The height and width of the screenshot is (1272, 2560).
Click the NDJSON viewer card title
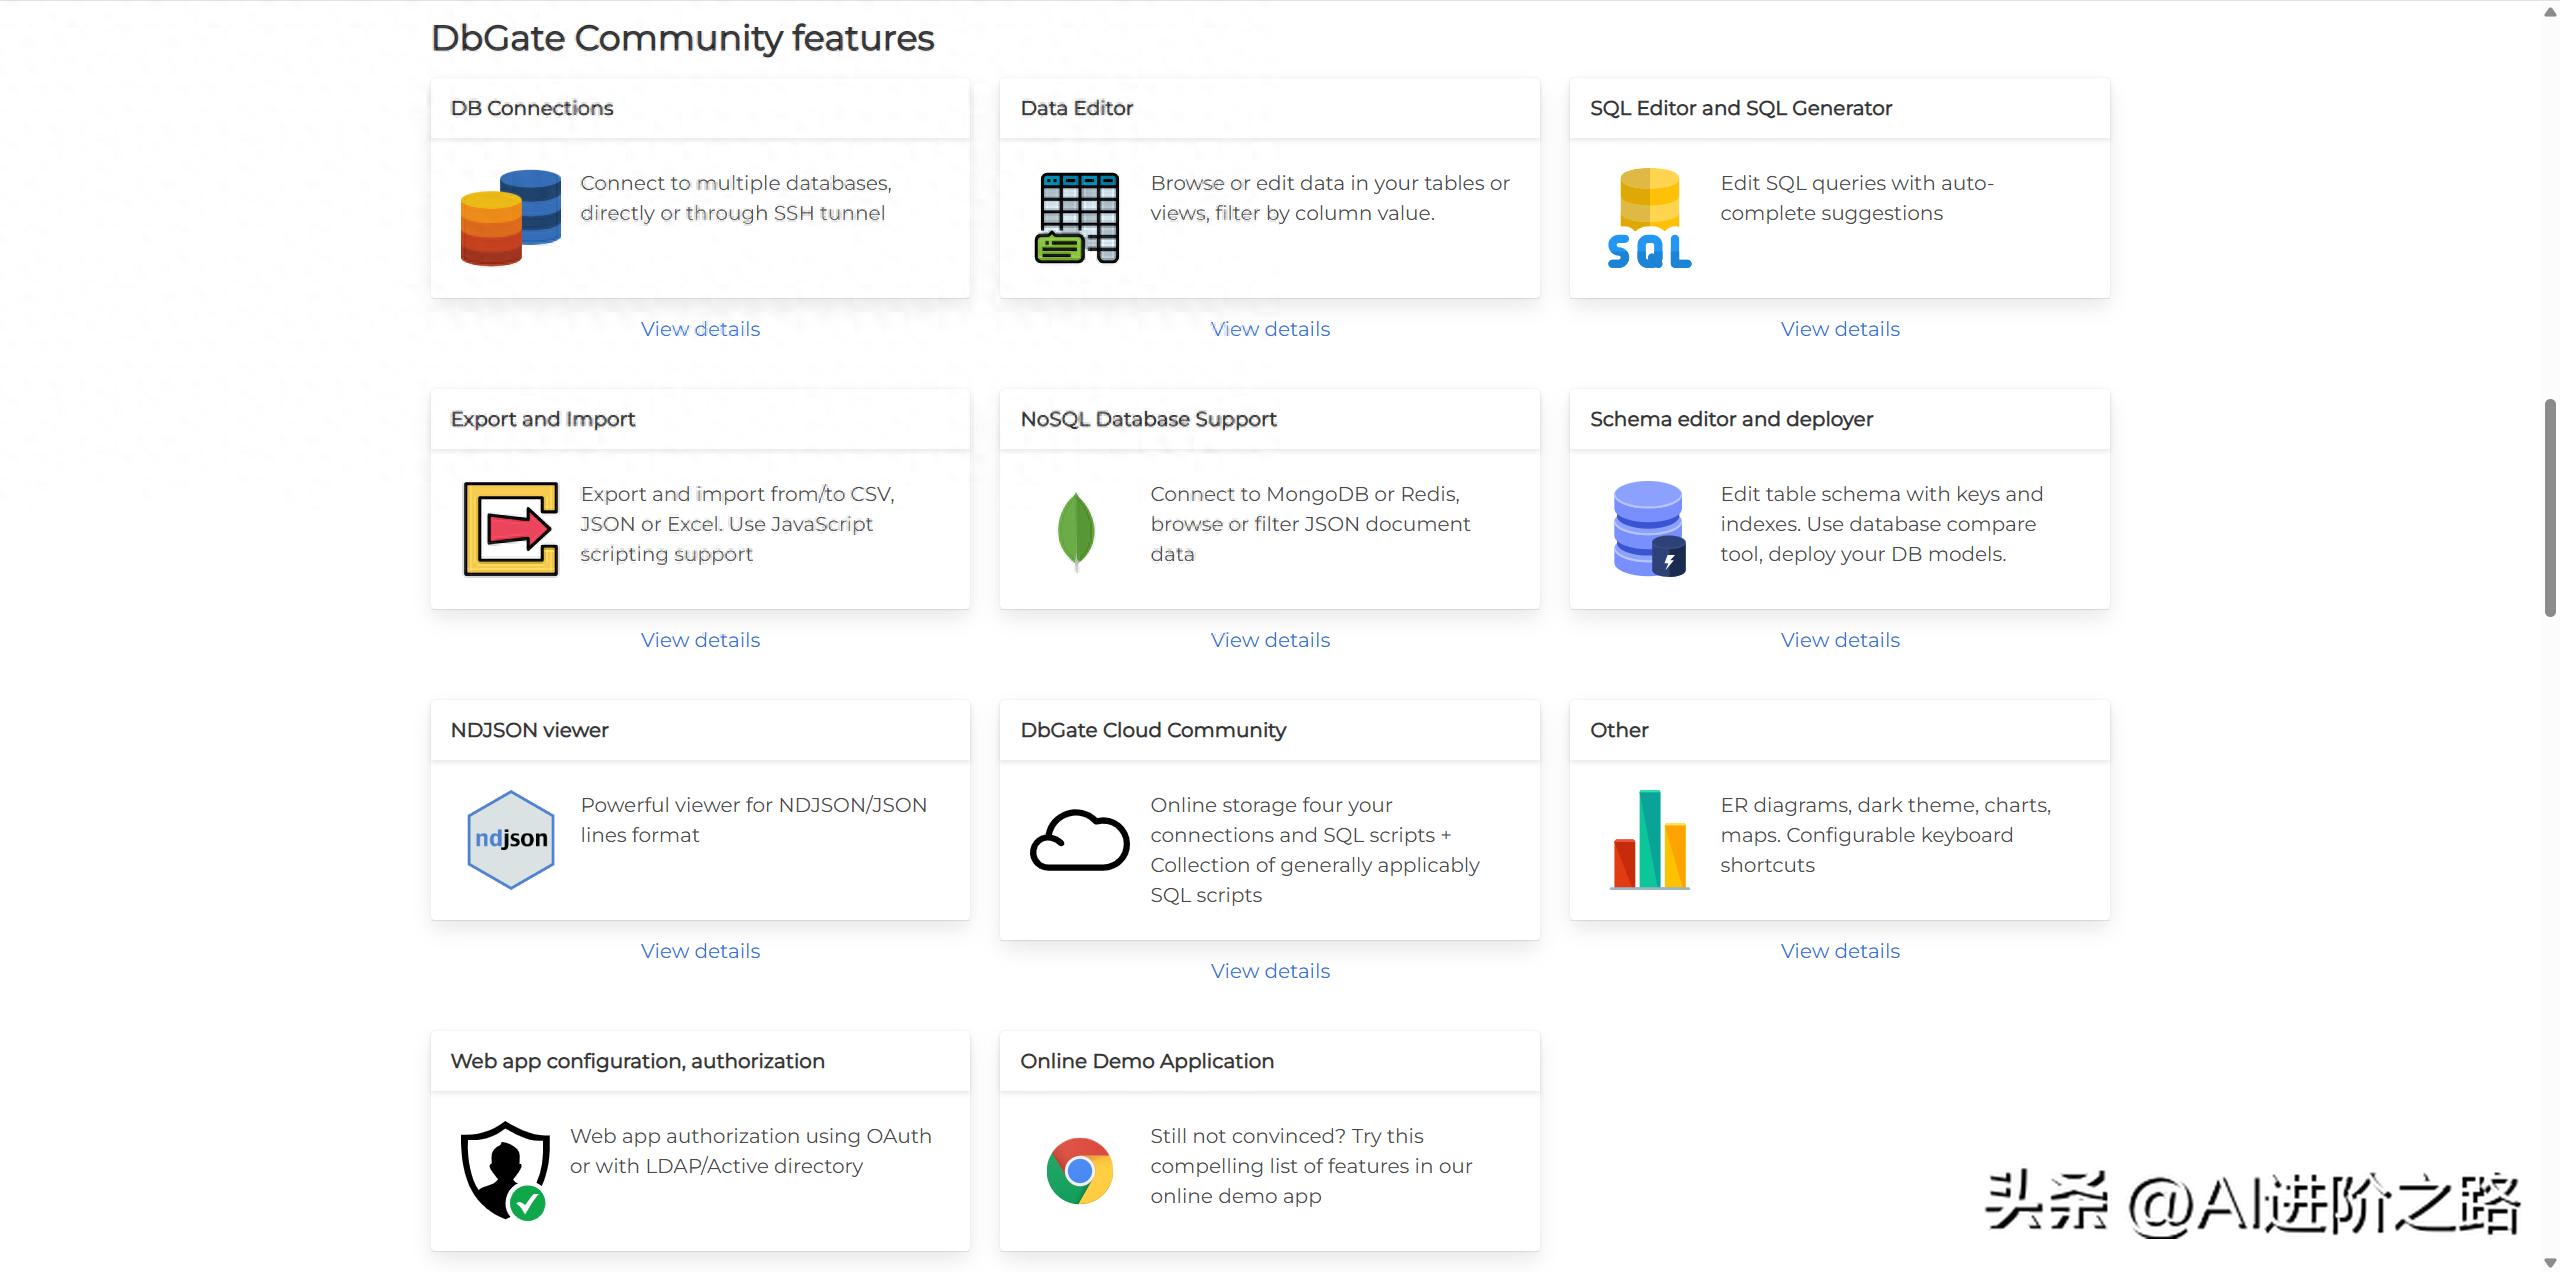[530, 730]
